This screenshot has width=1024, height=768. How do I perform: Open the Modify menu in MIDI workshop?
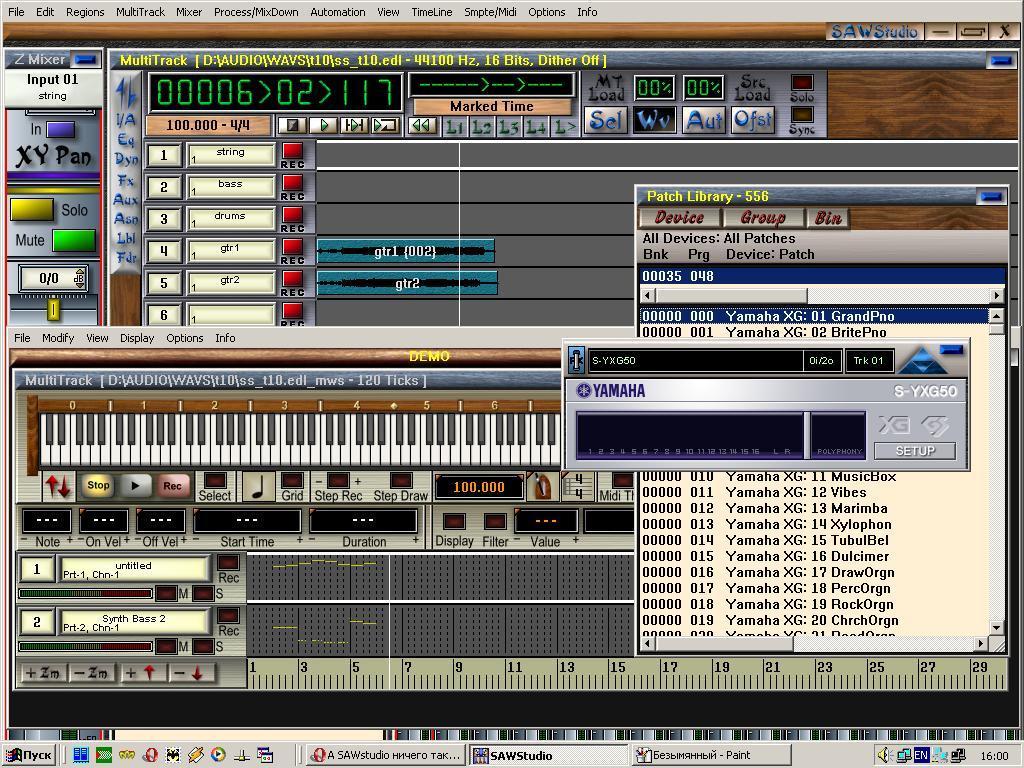[58, 338]
